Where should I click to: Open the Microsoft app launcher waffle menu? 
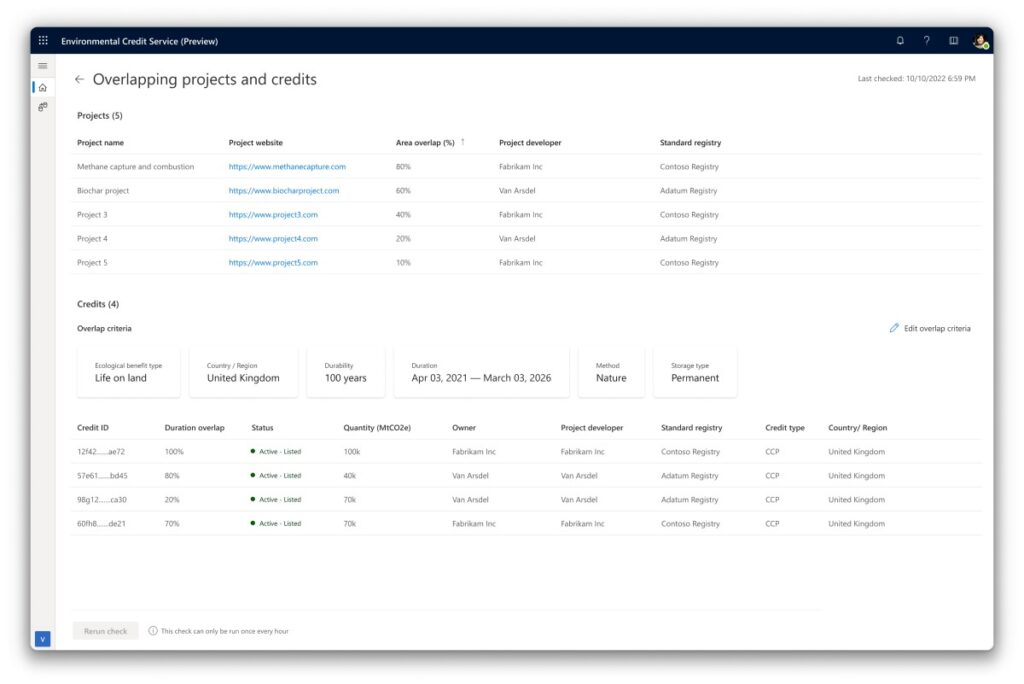click(43, 40)
